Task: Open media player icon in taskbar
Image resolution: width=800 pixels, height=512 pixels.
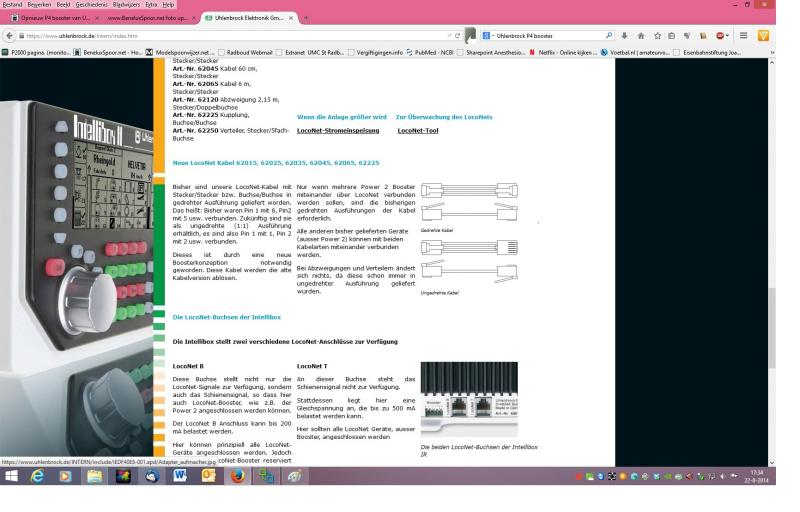Action: 65,476
